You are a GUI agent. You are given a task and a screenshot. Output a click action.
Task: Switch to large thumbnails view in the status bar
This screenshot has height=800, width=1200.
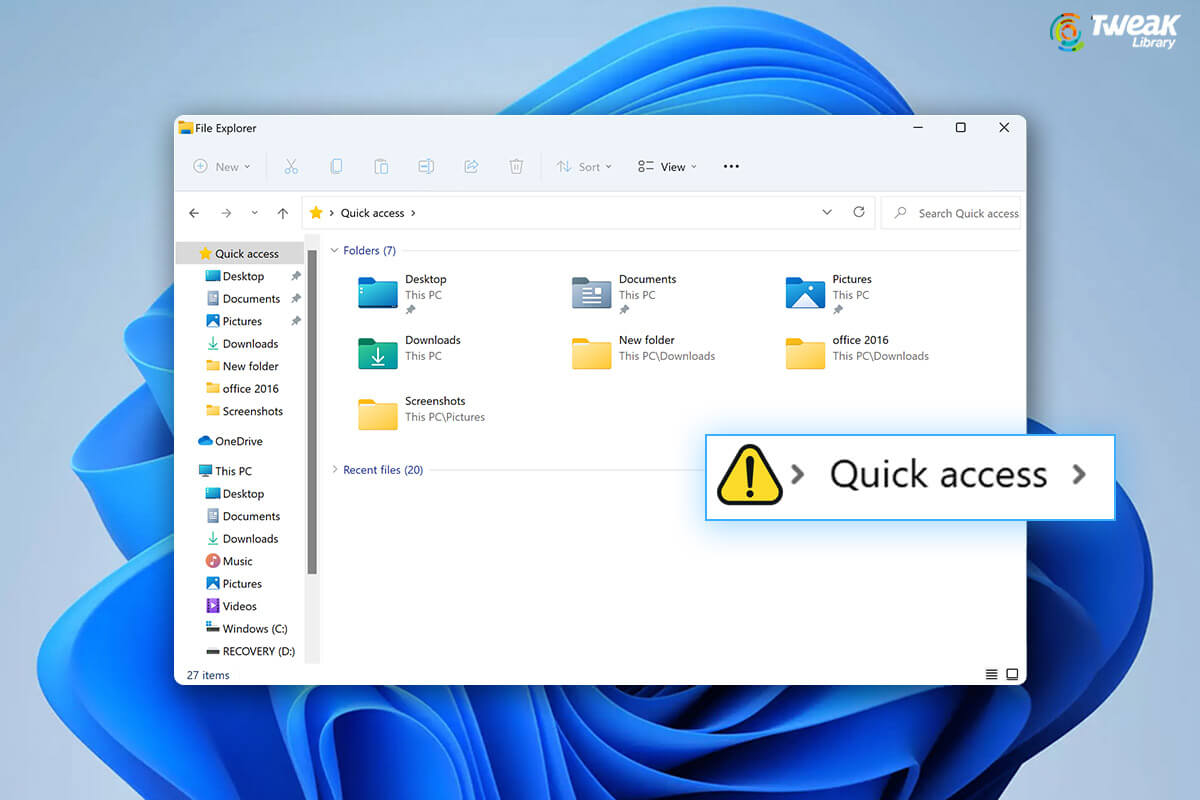pyautogui.click(x=1011, y=674)
